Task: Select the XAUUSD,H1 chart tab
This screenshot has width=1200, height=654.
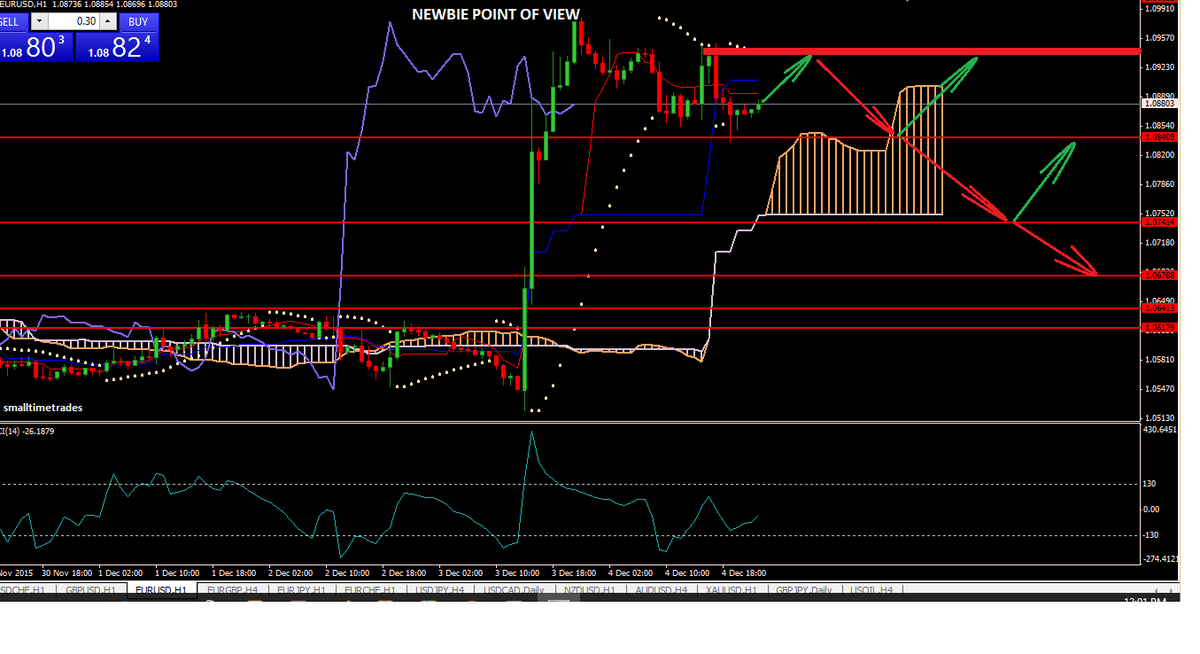Action: tap(731, 590)
